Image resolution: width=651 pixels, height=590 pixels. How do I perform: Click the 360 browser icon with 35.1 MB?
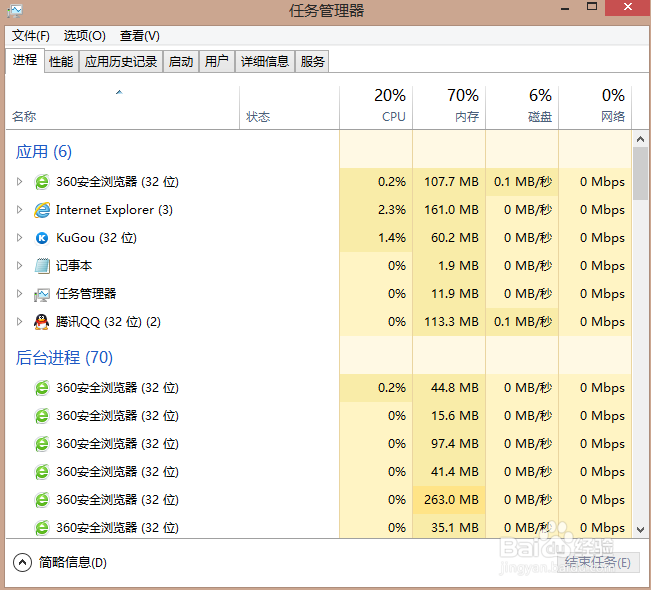coord(42,528)
